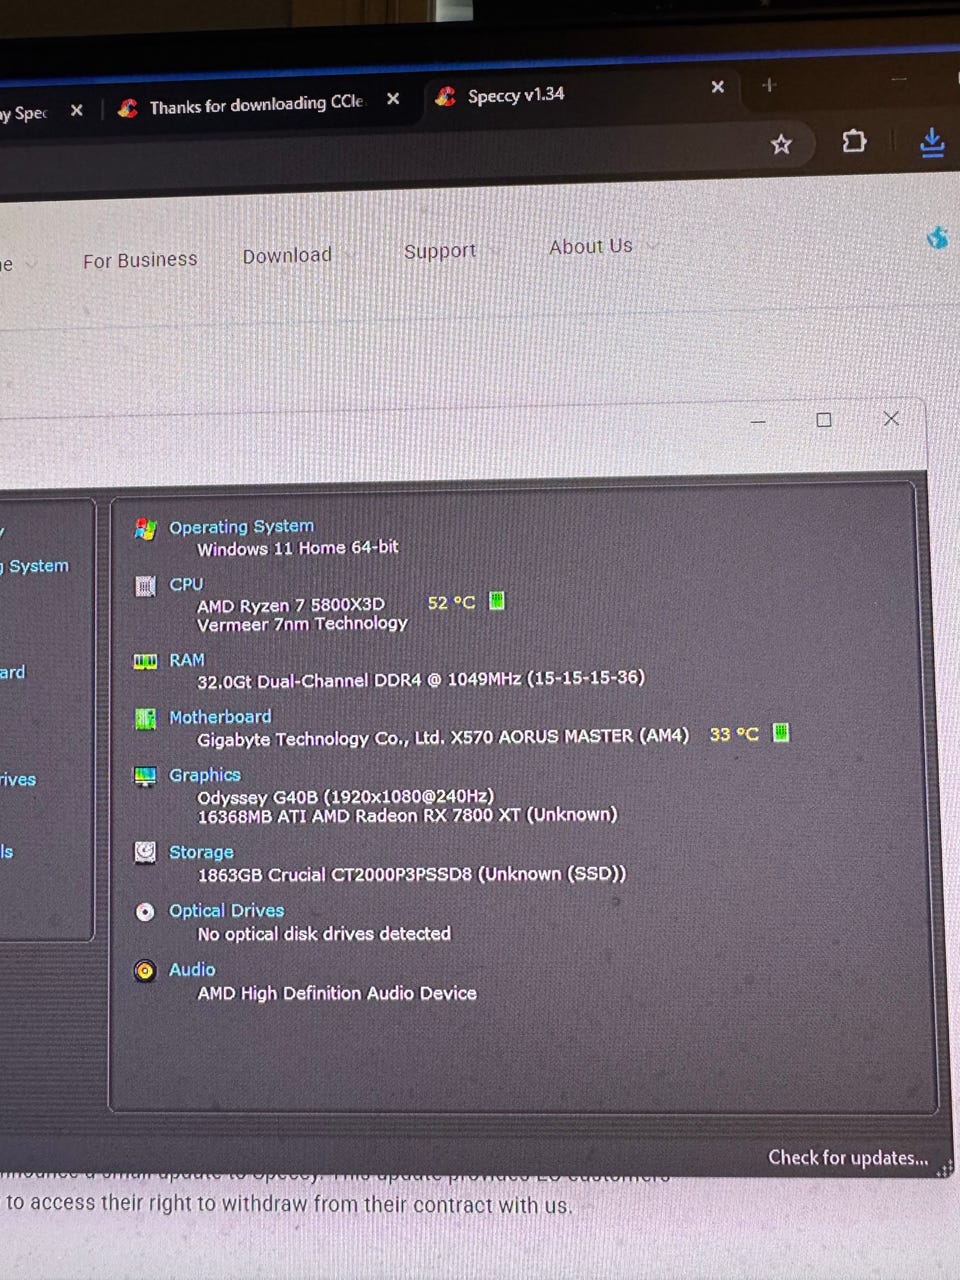Bookmark this page with the star icon

[781, 145]
